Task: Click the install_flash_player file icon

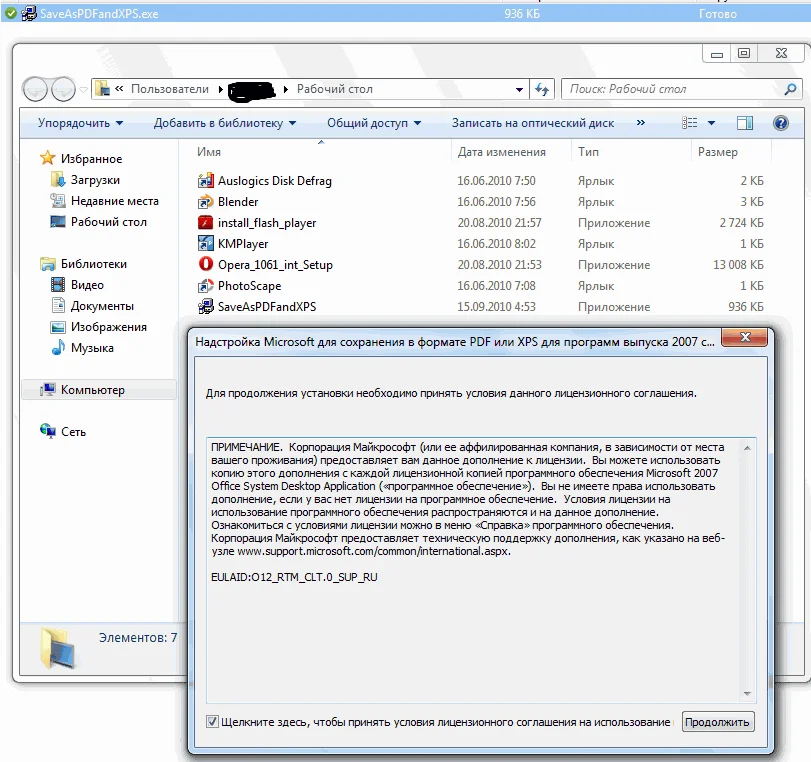Action: click(205, 222)
